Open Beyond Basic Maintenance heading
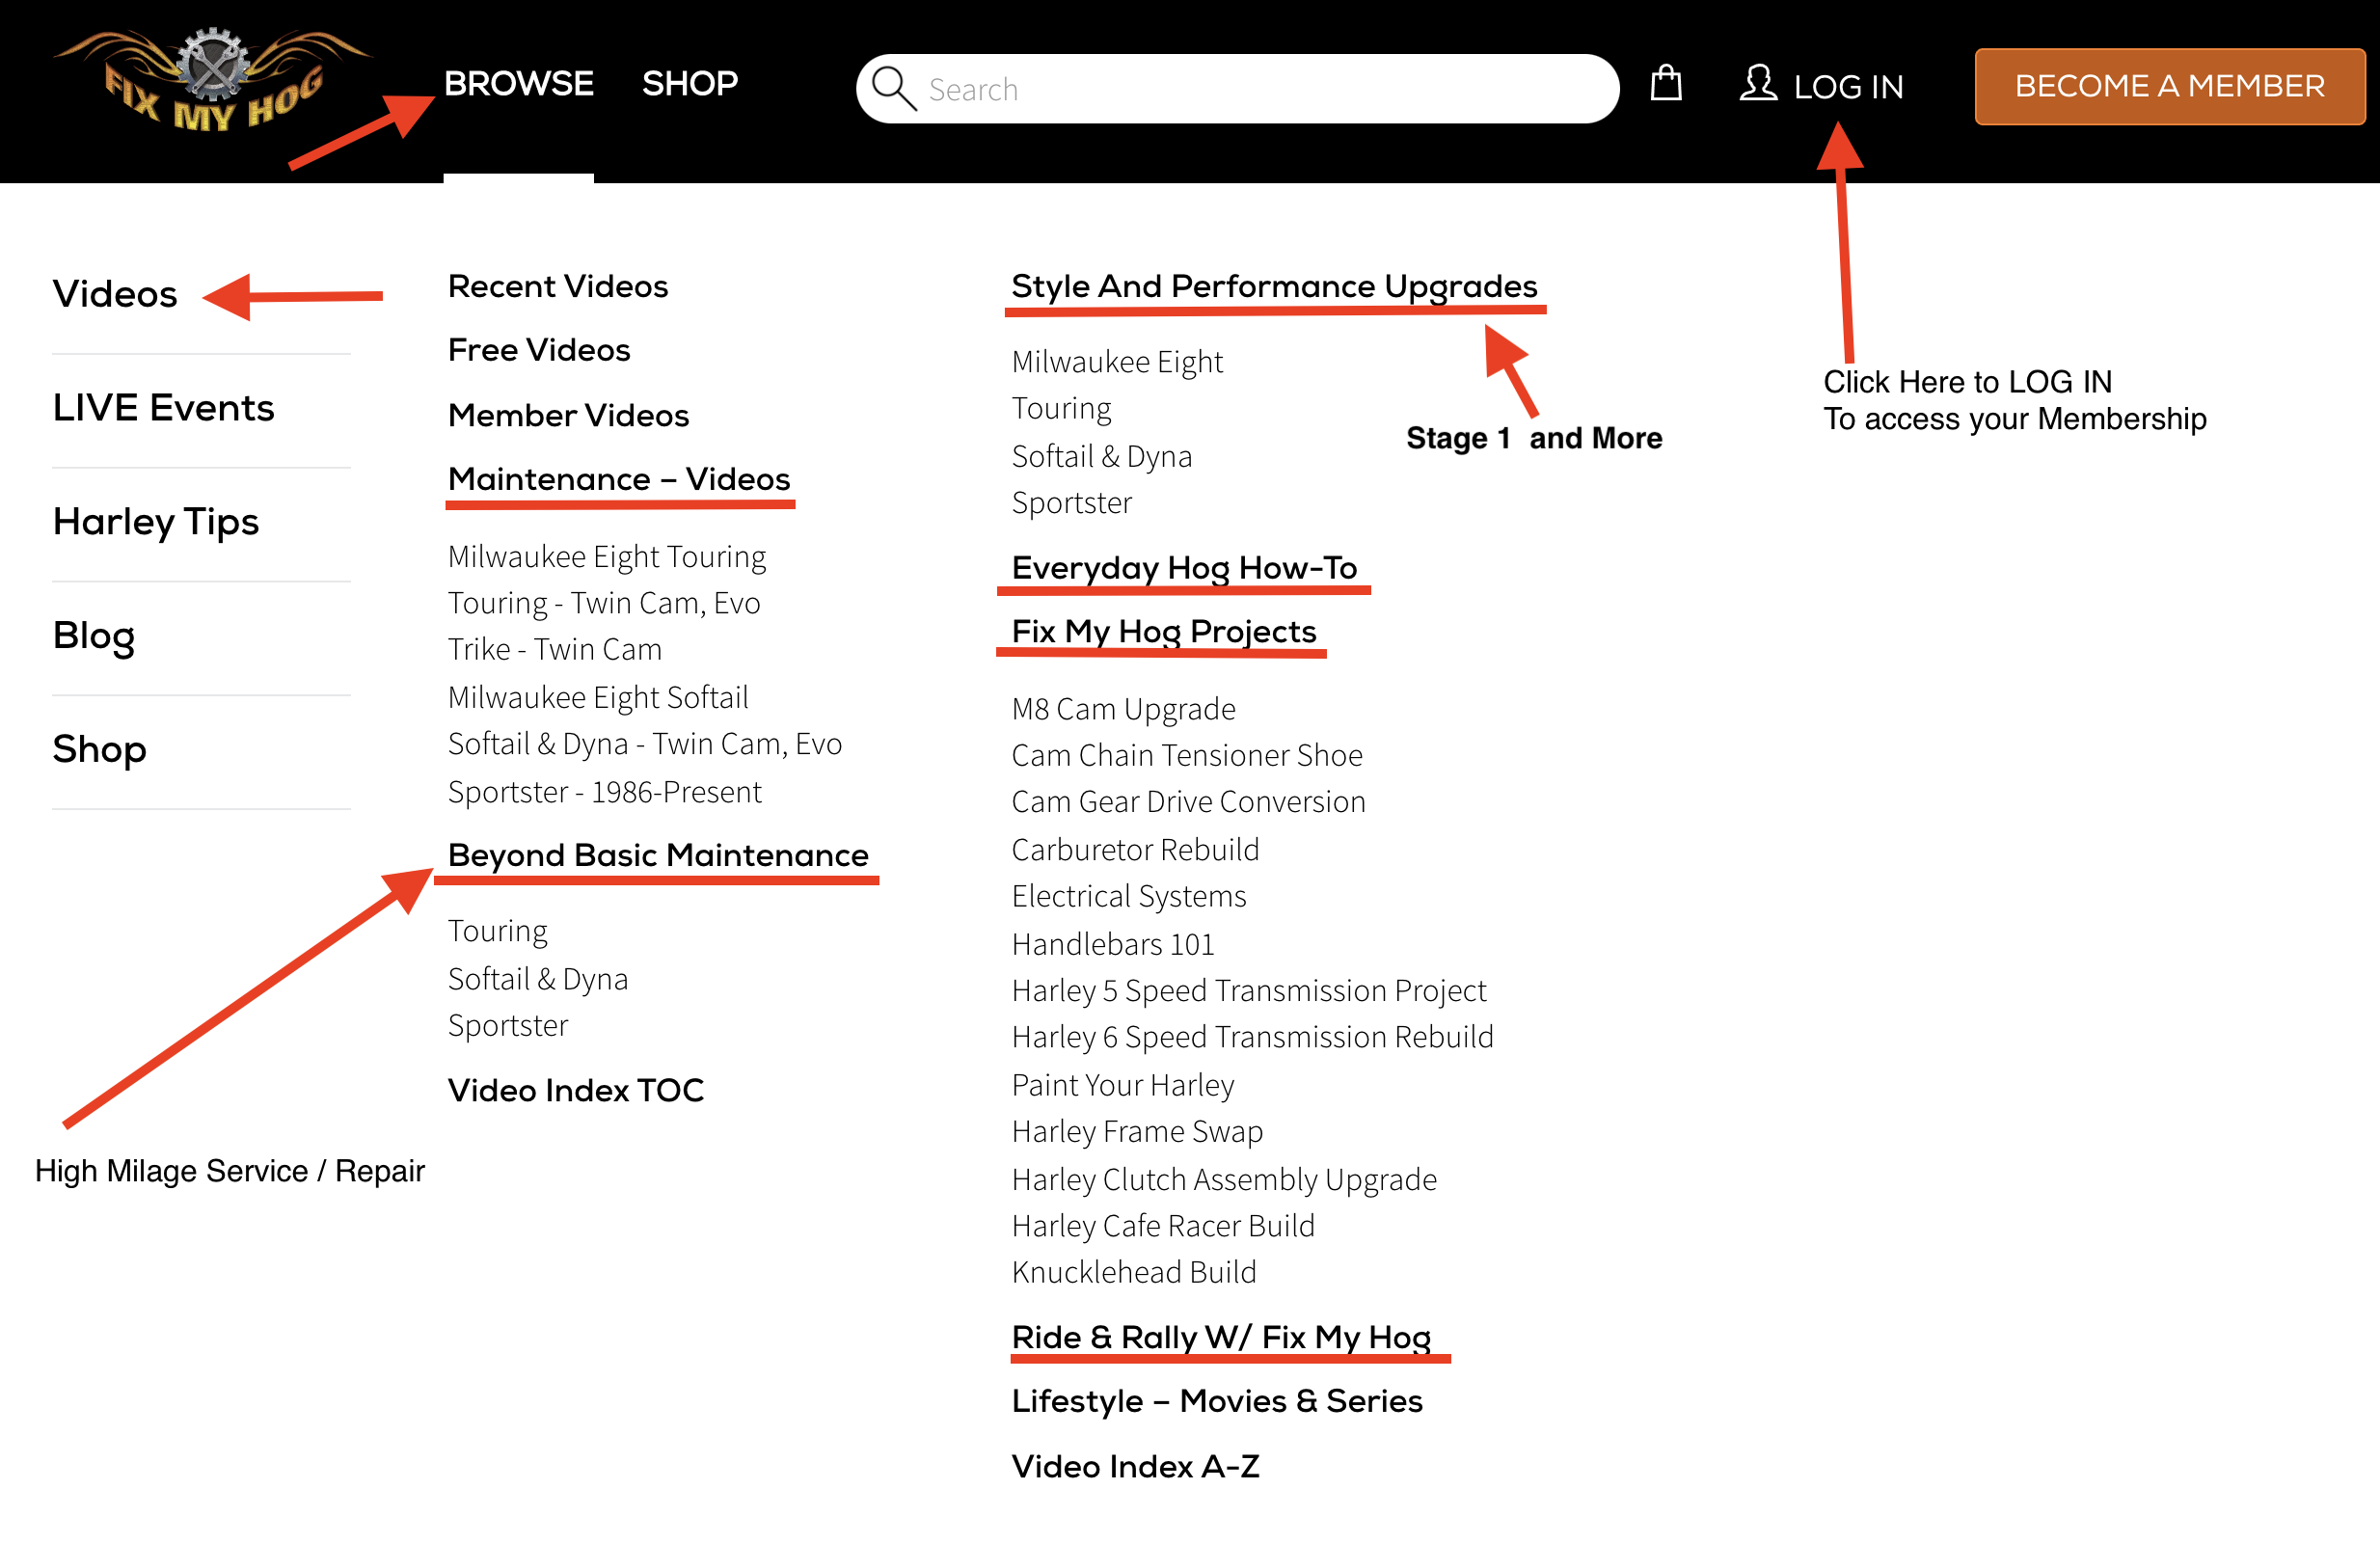This screenshot has width=2380, height=1543. click(658, 855)
